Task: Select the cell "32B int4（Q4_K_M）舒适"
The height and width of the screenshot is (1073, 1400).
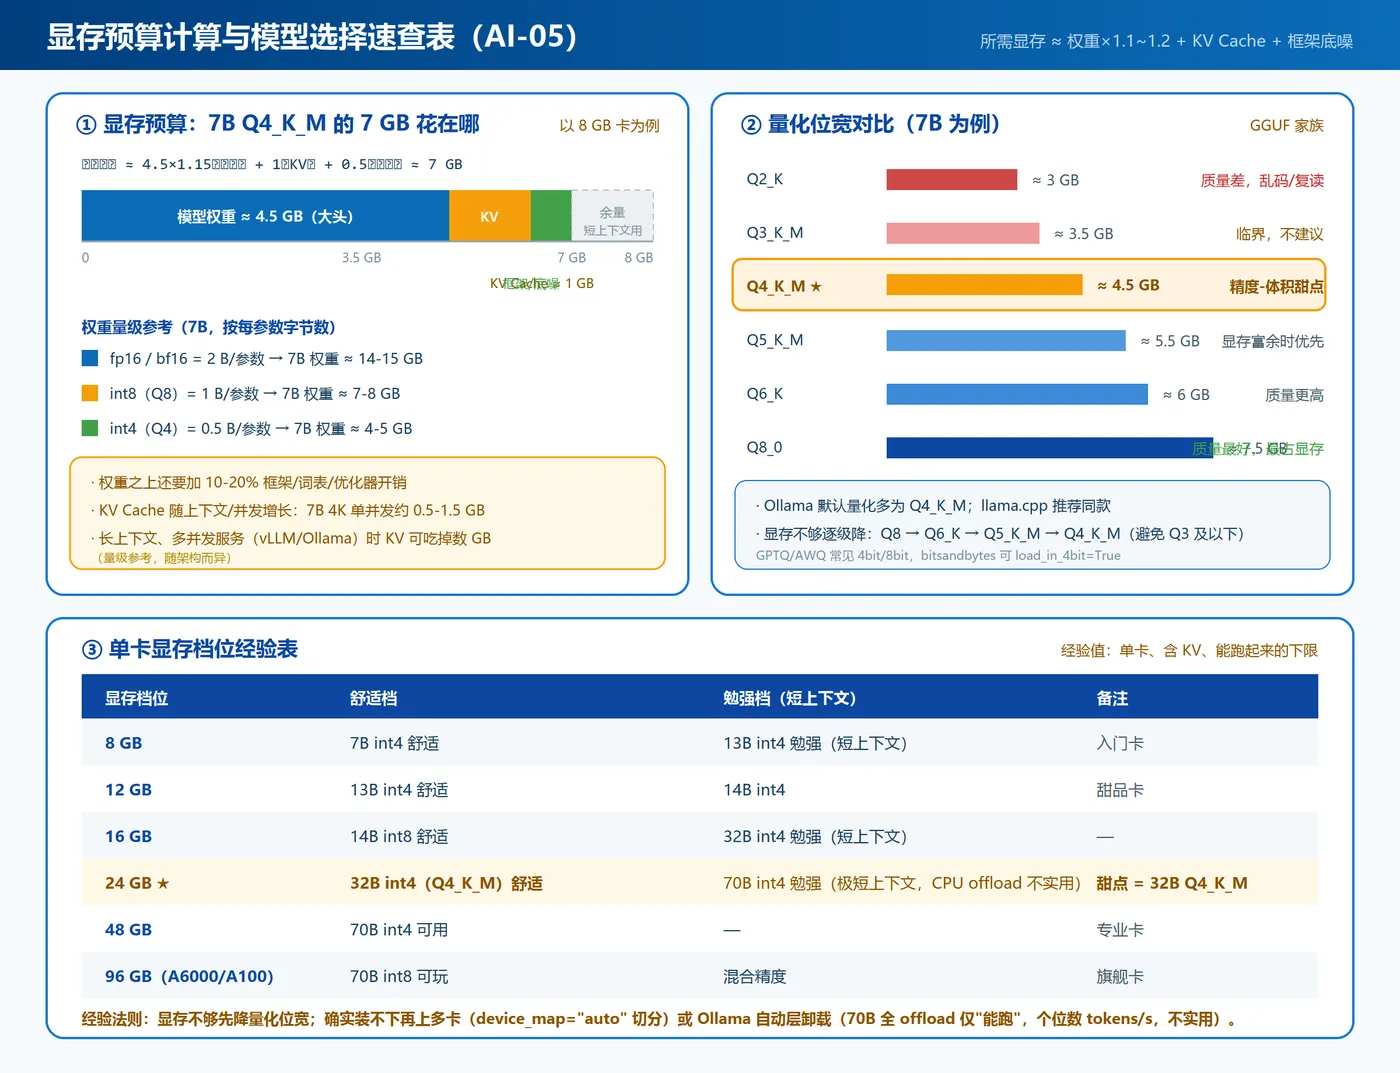Action: [x=446, y=883]
